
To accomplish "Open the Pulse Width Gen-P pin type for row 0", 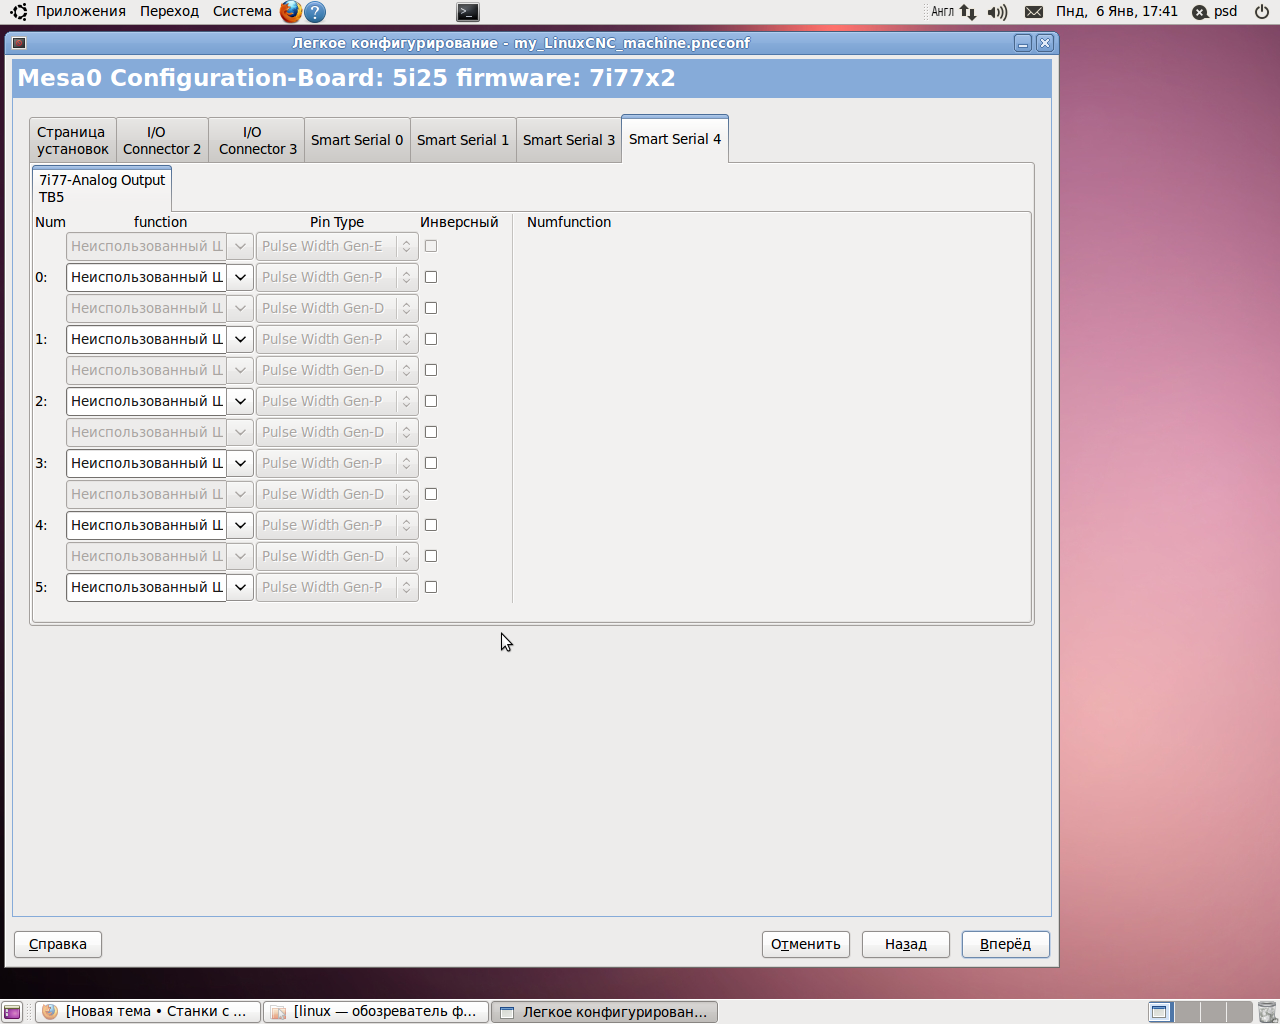I will pos(337,277).
